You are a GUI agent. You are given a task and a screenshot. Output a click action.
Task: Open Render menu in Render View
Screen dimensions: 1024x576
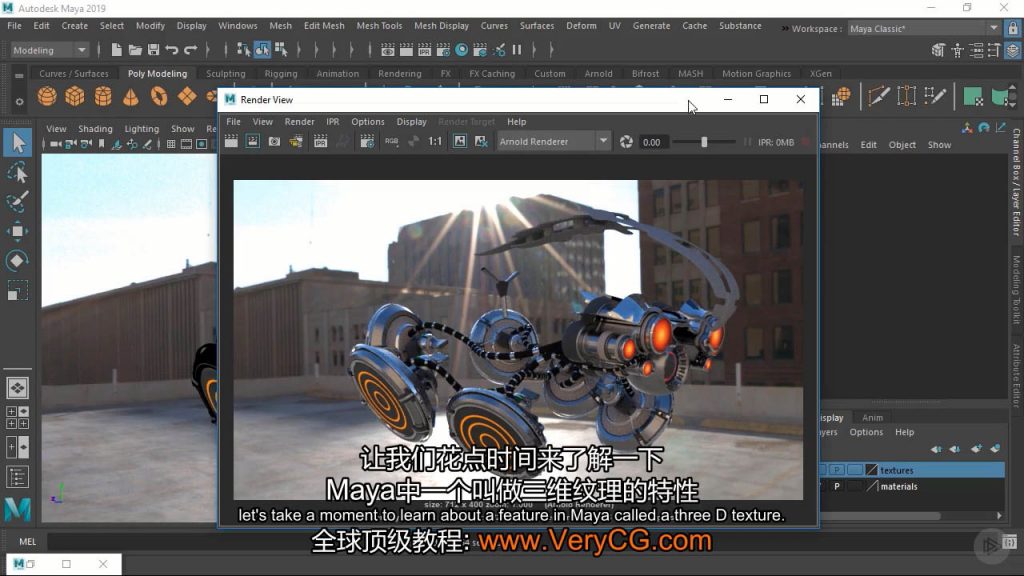[x=299, y=121]
